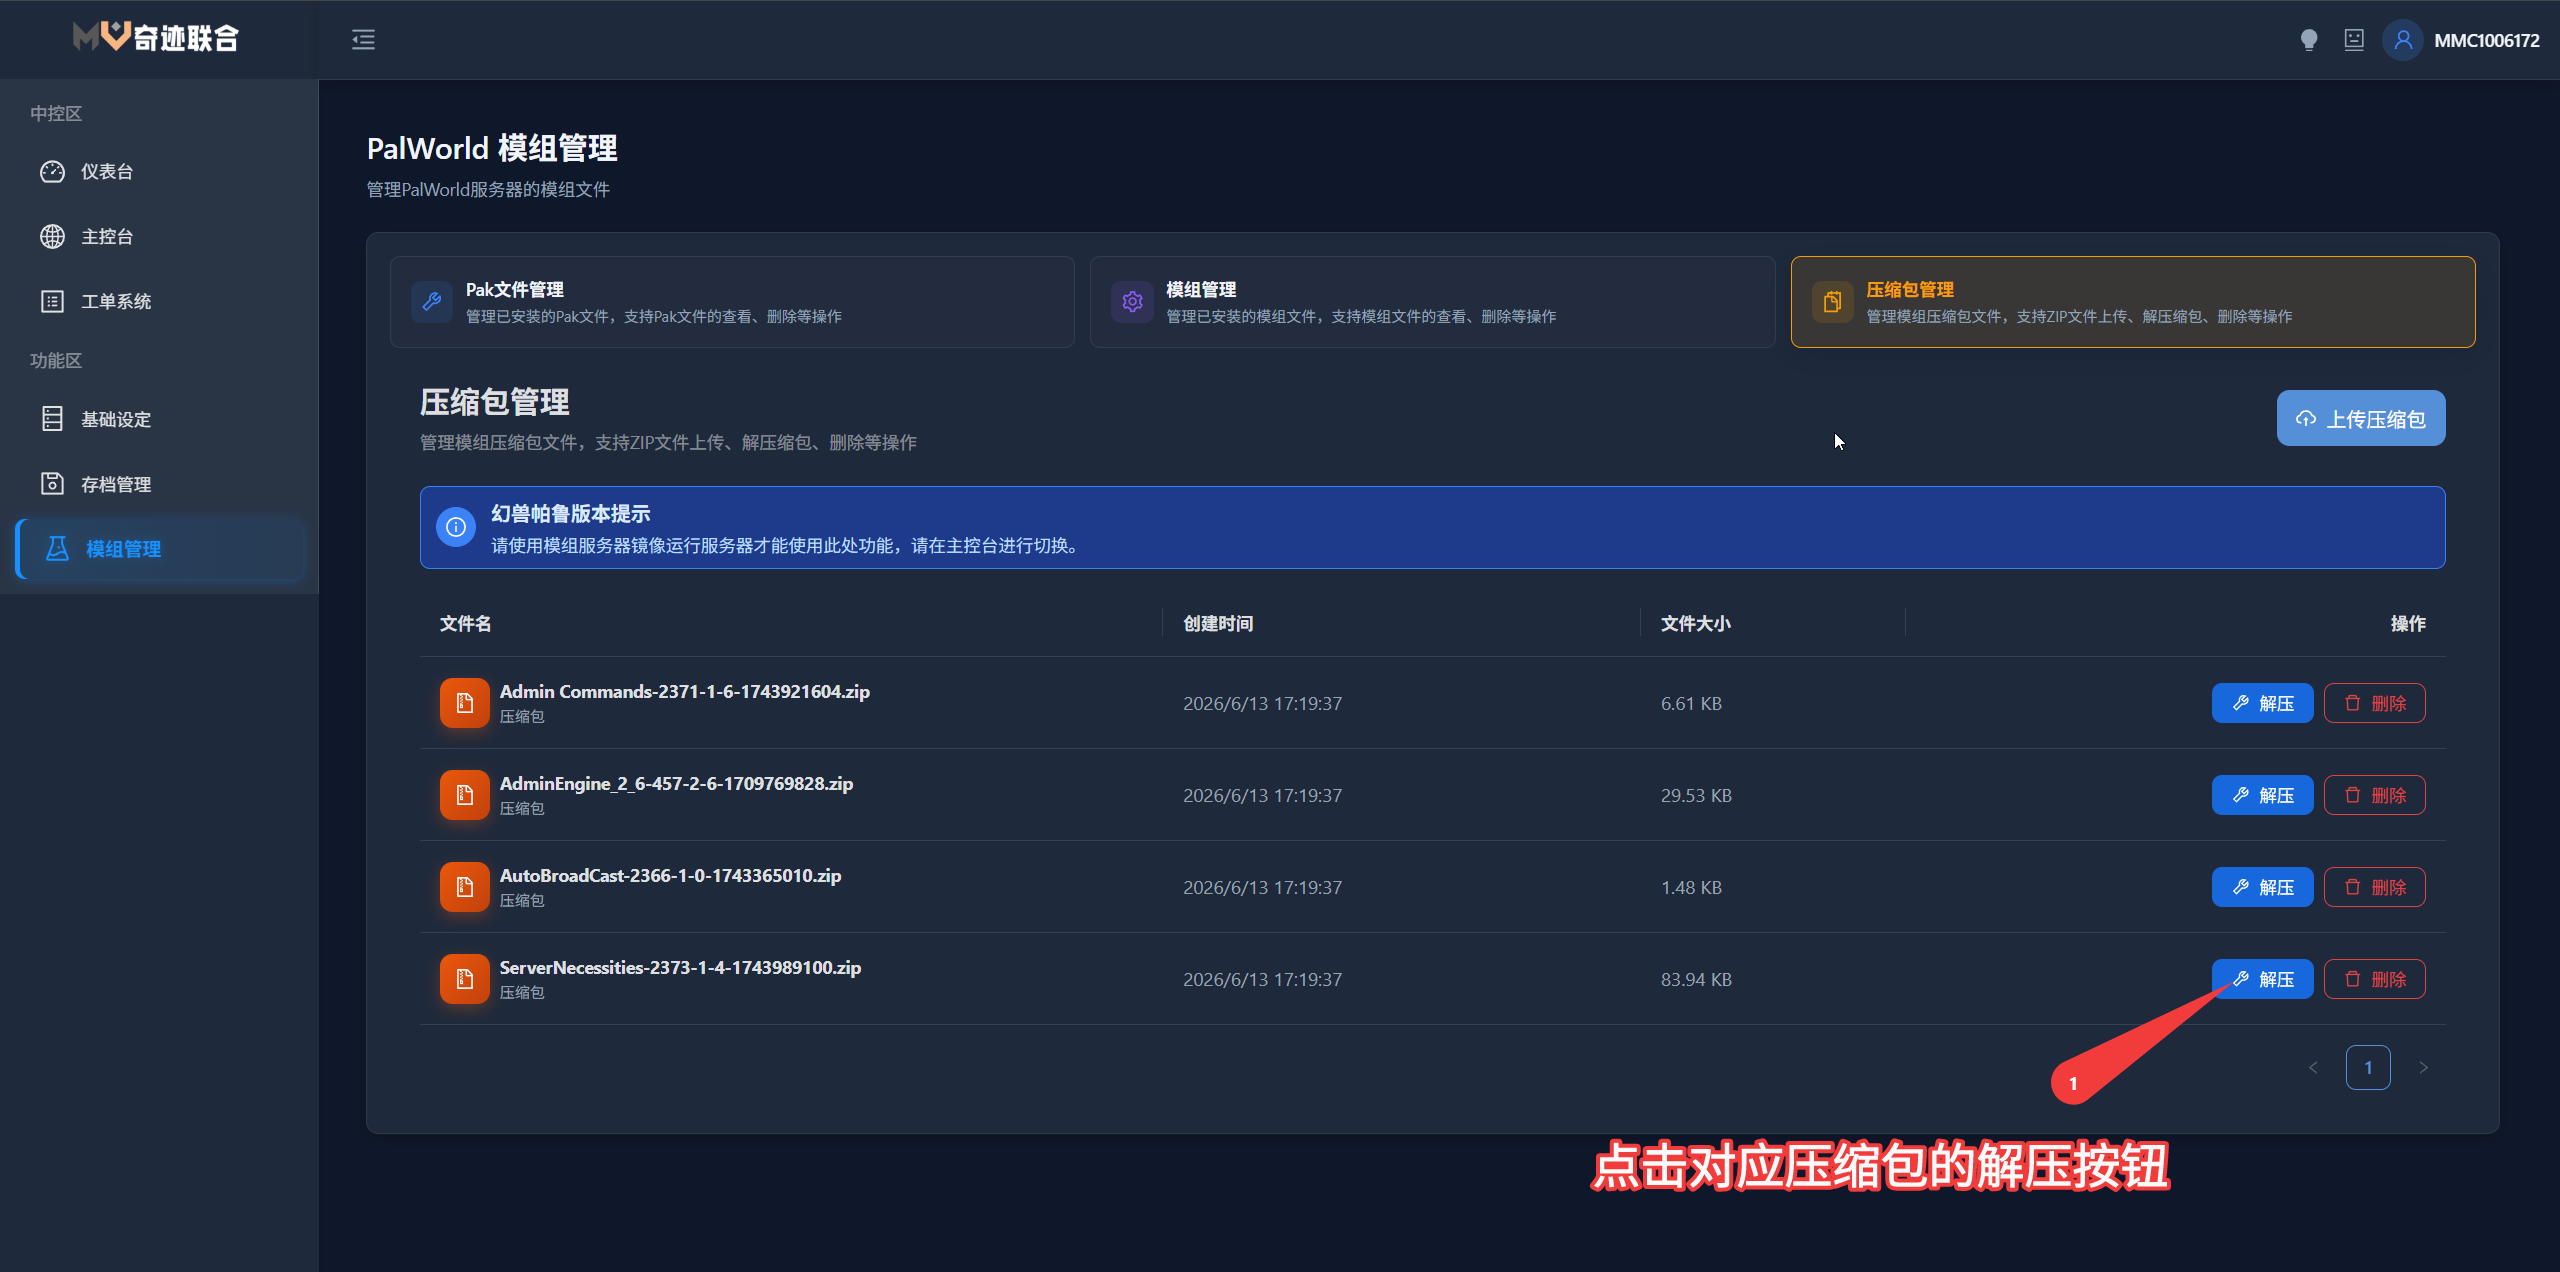This screenshot has width=2560, height=1272.
Task: Extract AdminEngine zip with 解压
Action: [x=2262, y=795]
